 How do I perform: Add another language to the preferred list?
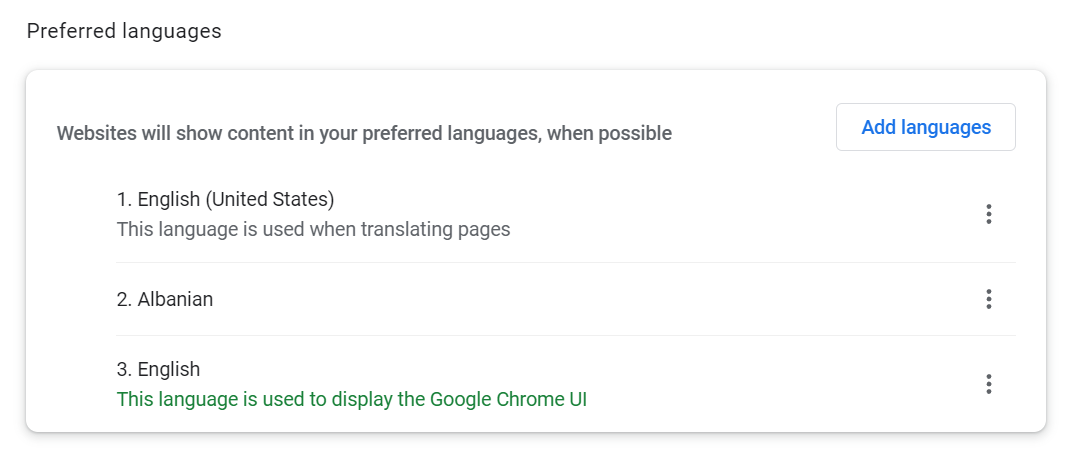(x=925, y=127)
